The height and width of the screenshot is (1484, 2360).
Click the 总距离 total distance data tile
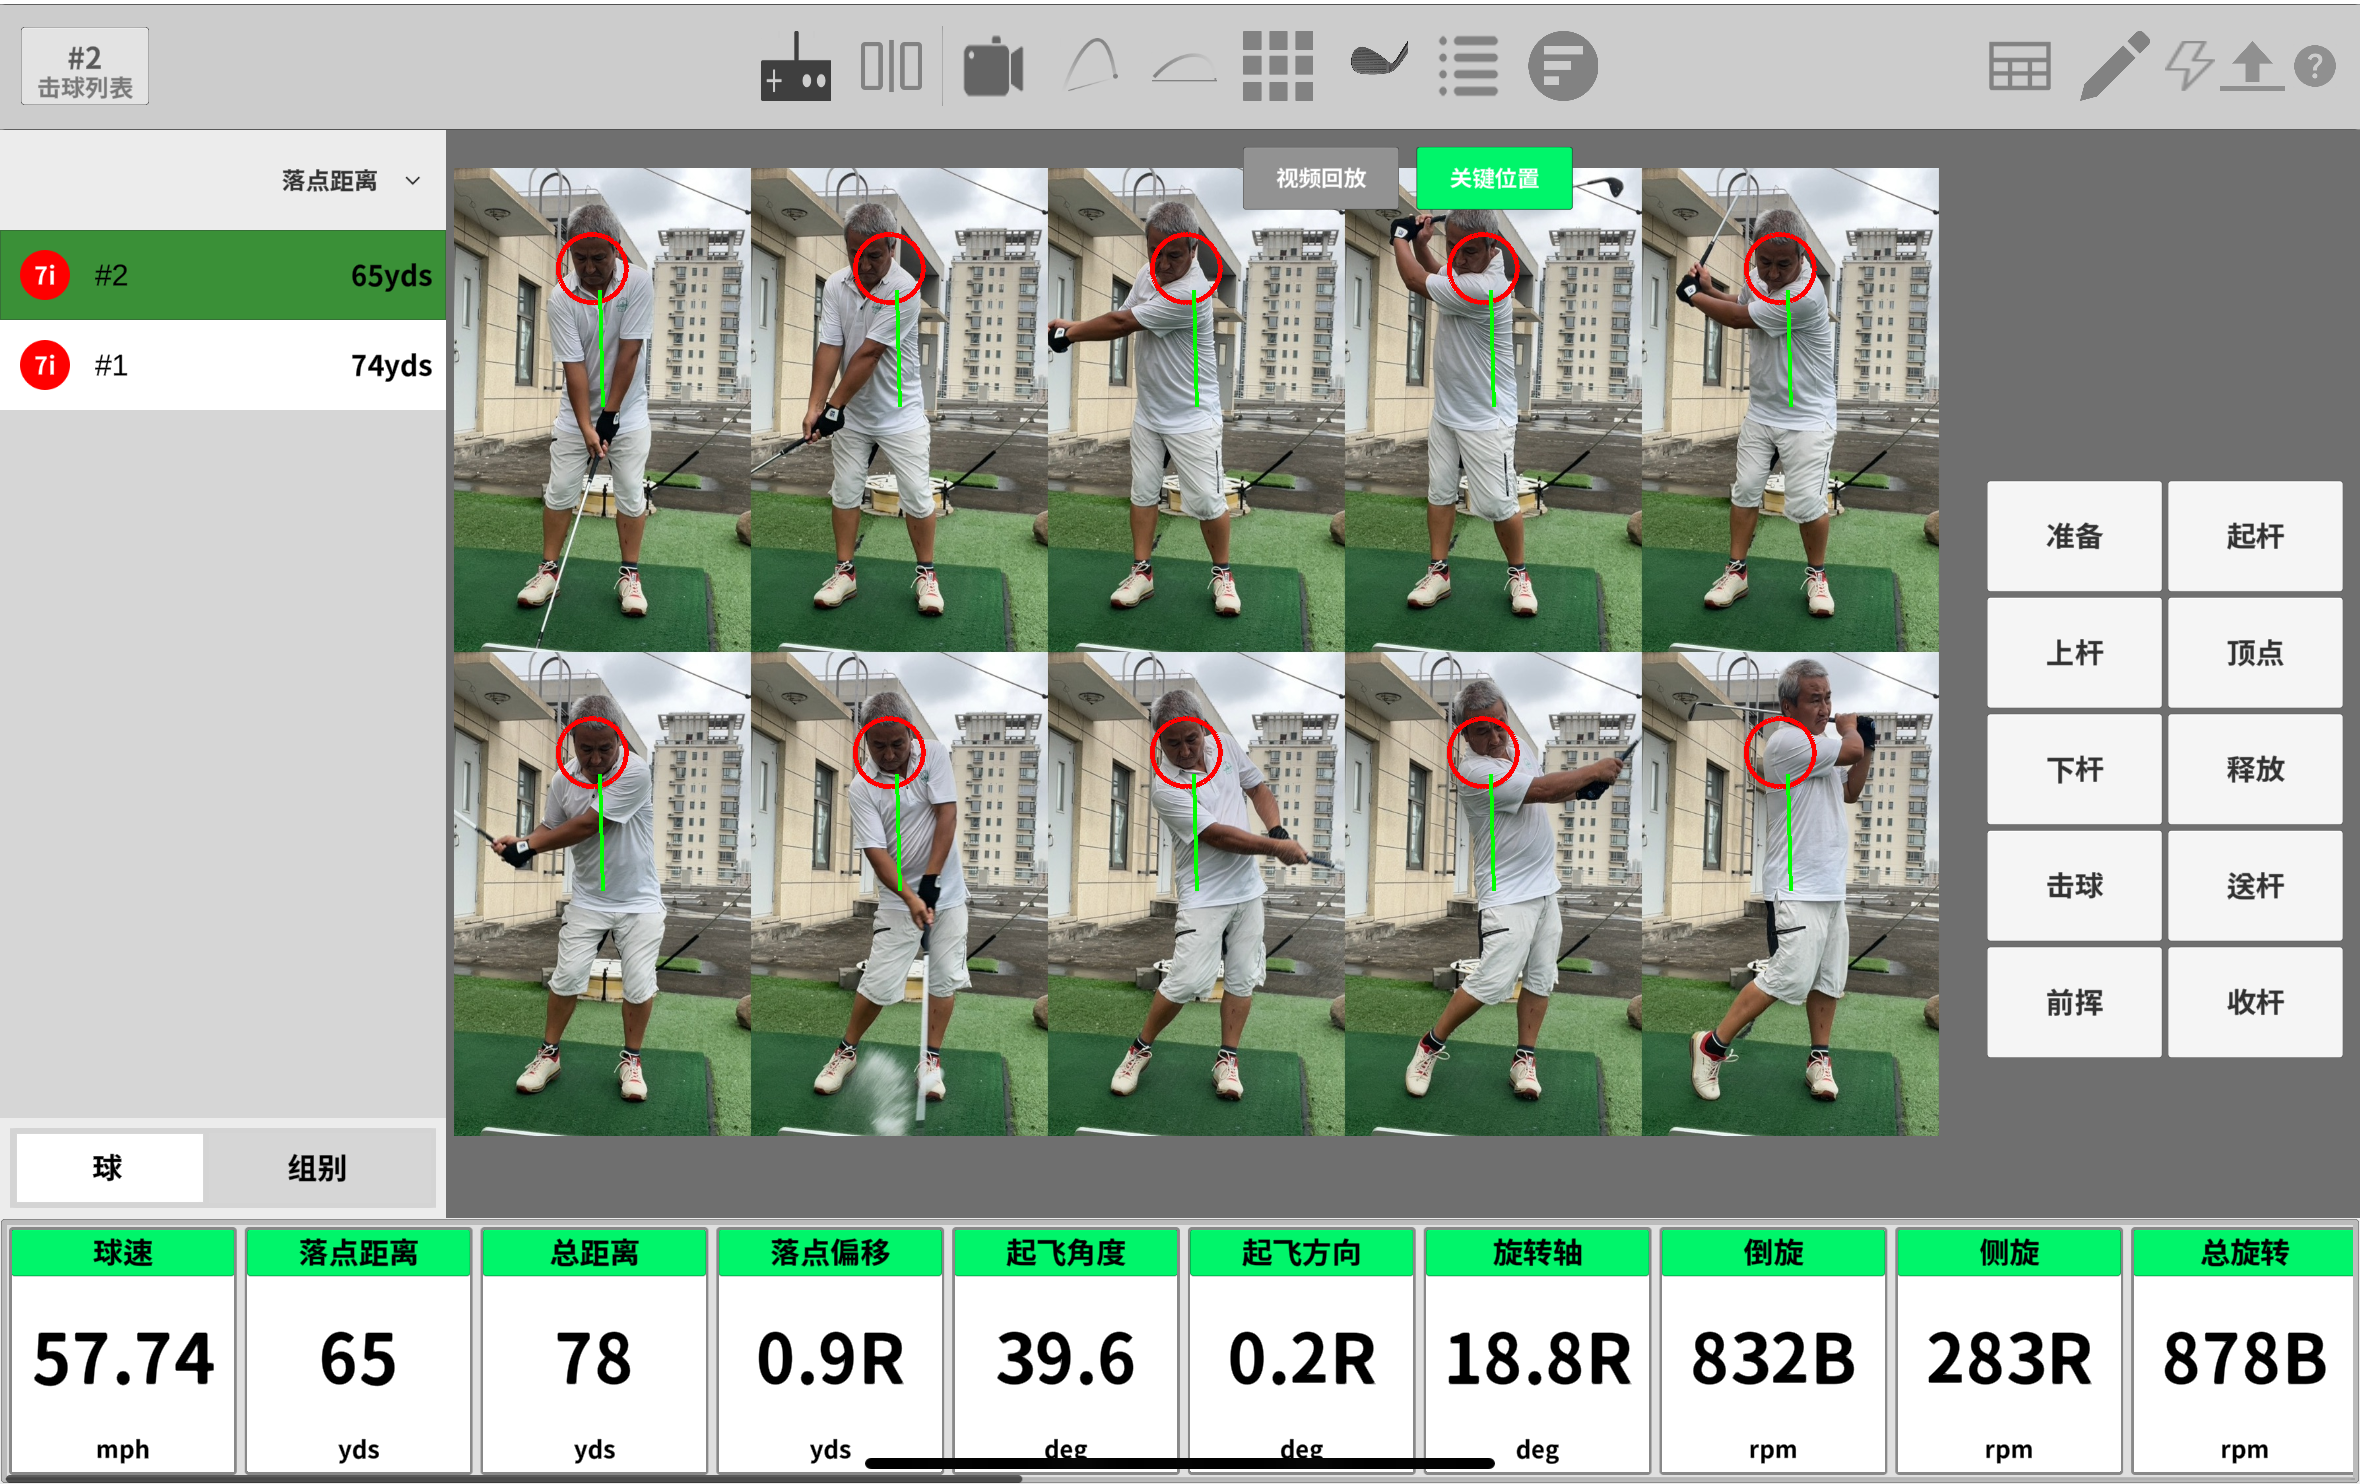(x=594, y=1350)
